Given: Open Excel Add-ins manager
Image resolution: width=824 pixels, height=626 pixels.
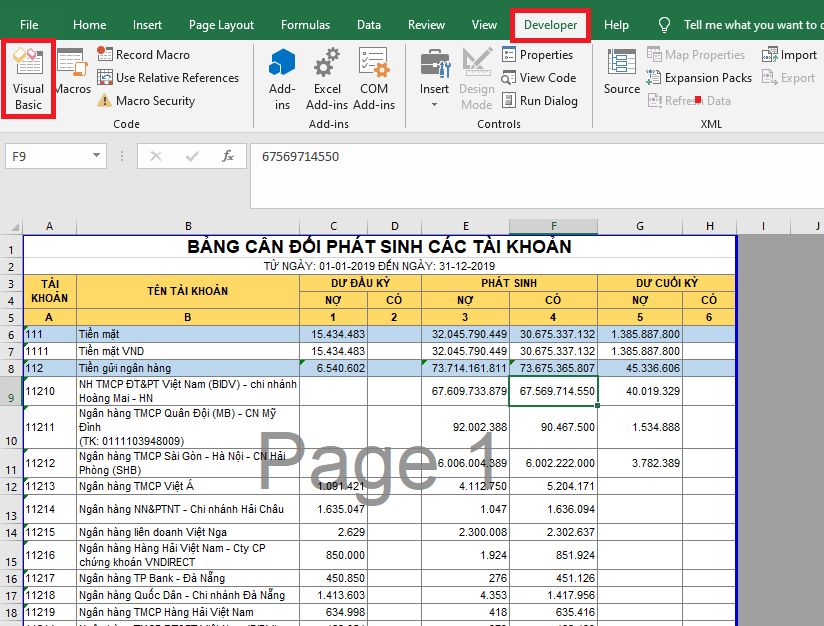Looking at the screenshot, I should click(327, 77).
